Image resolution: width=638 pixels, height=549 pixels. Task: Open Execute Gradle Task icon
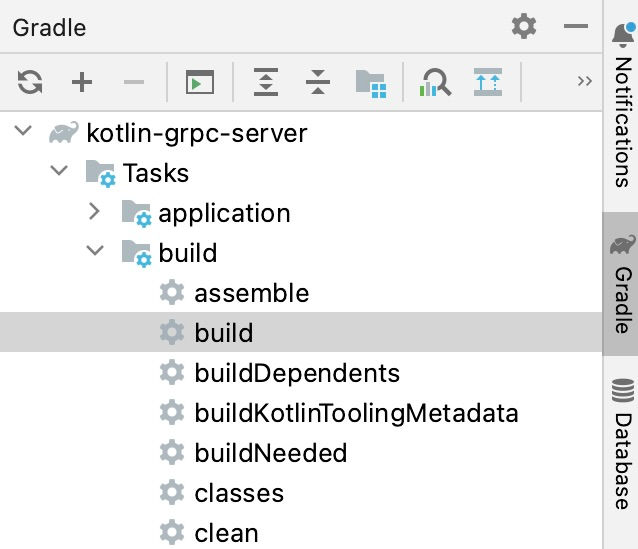[x=200, y=82]
